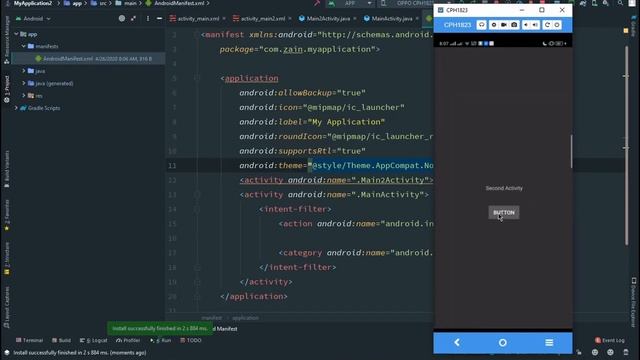Screen dimensions: 640x360
Task: Click the fold marker beside line 14
Action: (197, 209)
